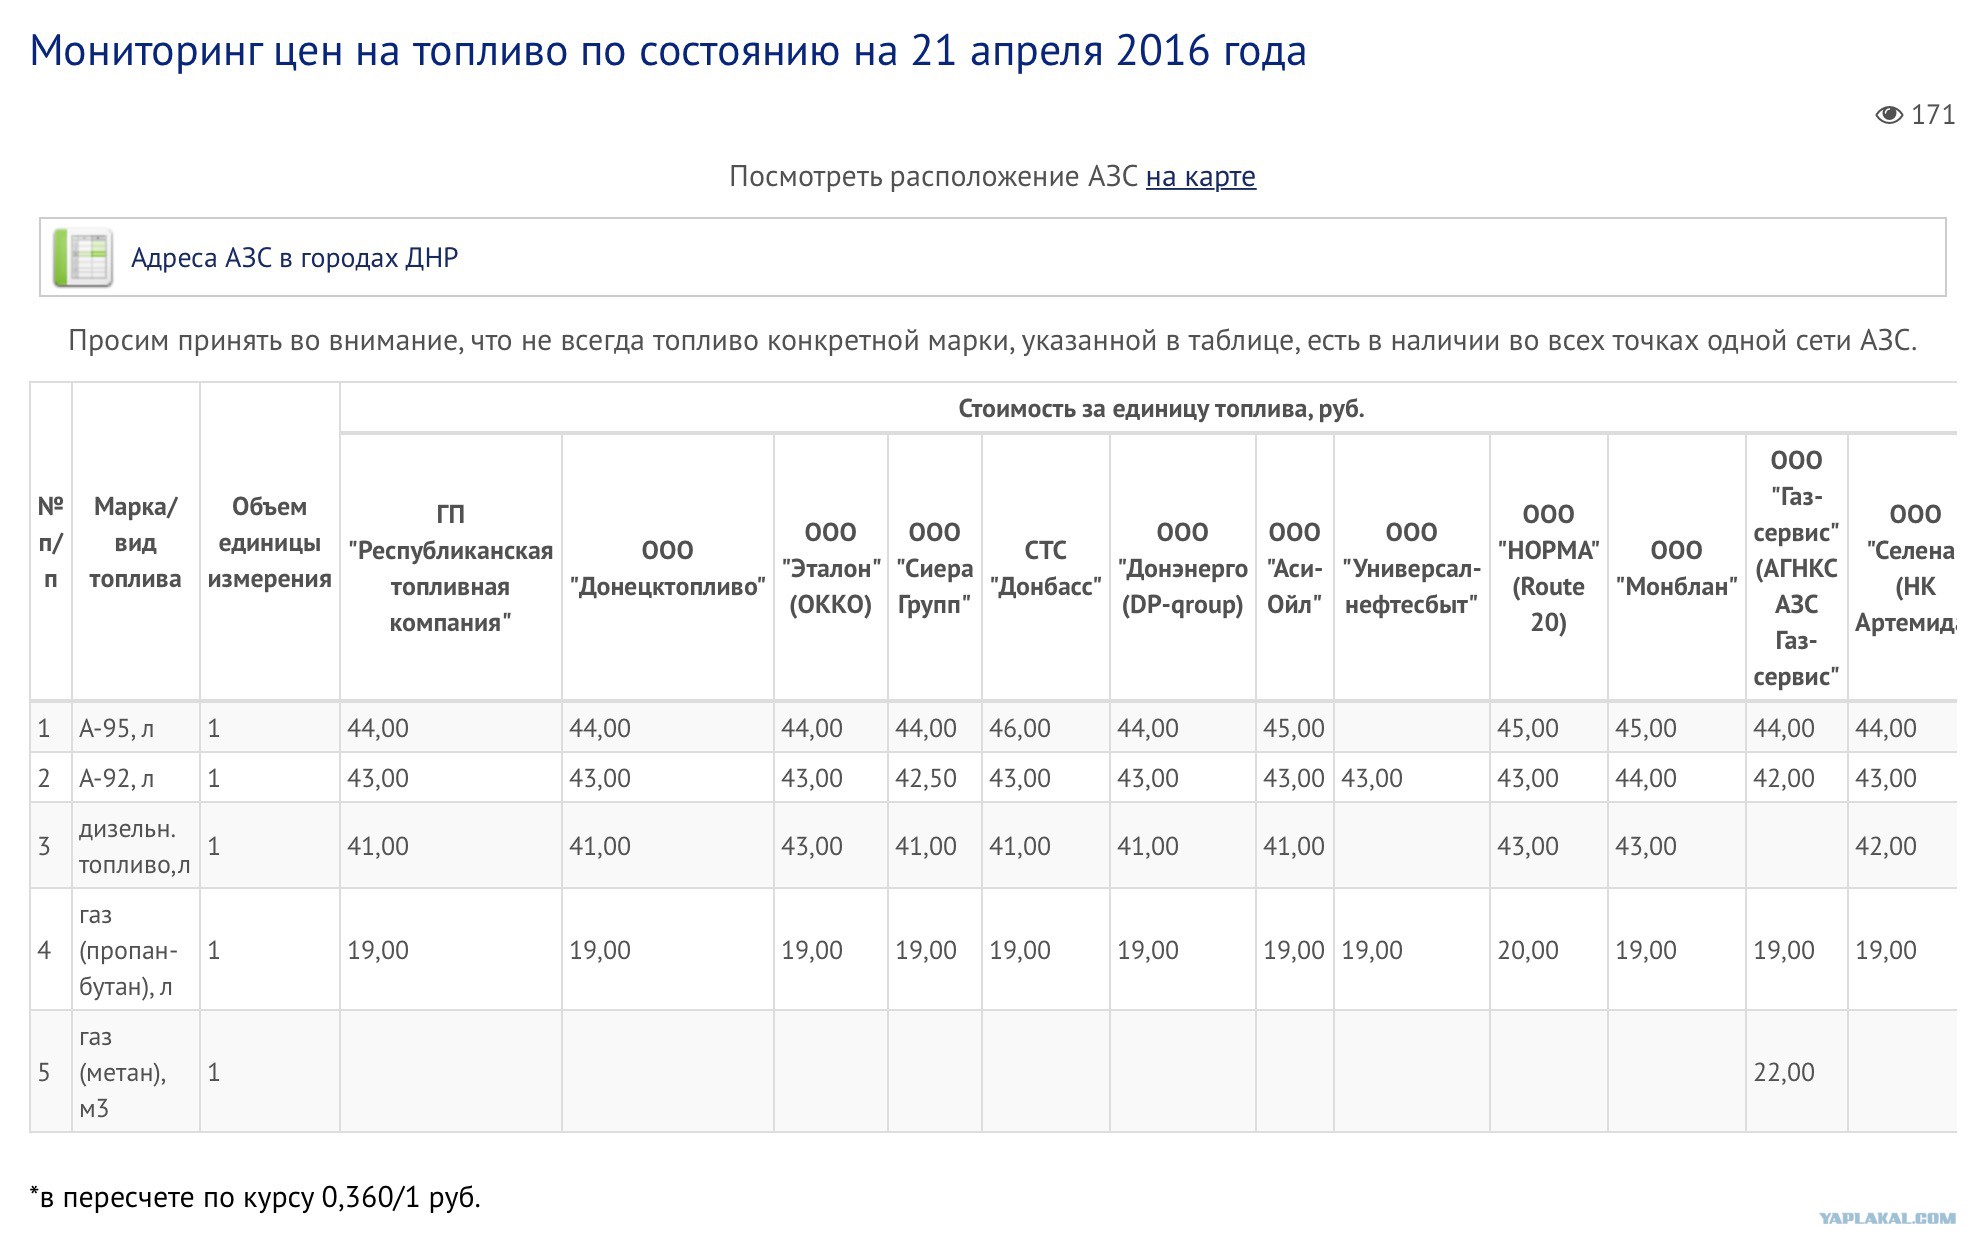This screenshot has width=1982, height=1248.
Task: Open 'Адреса АЗС в городах ДНР' file link
Action: tap(294, 258)
